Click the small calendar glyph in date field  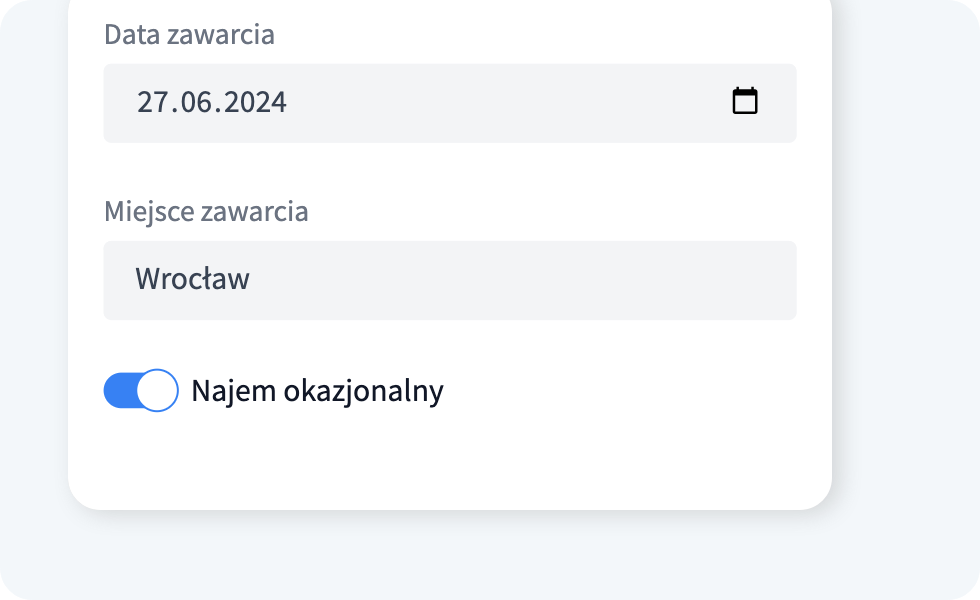(744, 101)
